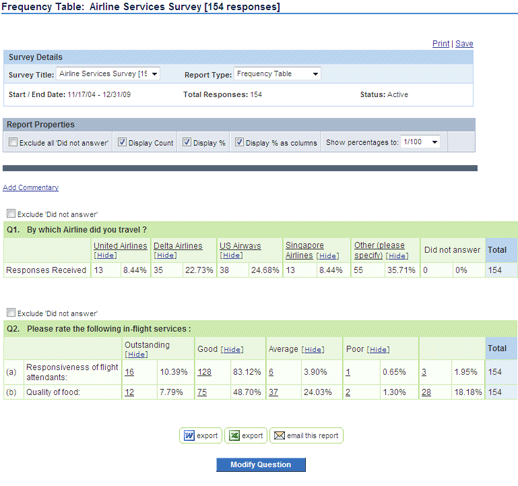This screenshot has width=518, height=486.
Task: Click the Status: Active text
Action: click(384, 94)
